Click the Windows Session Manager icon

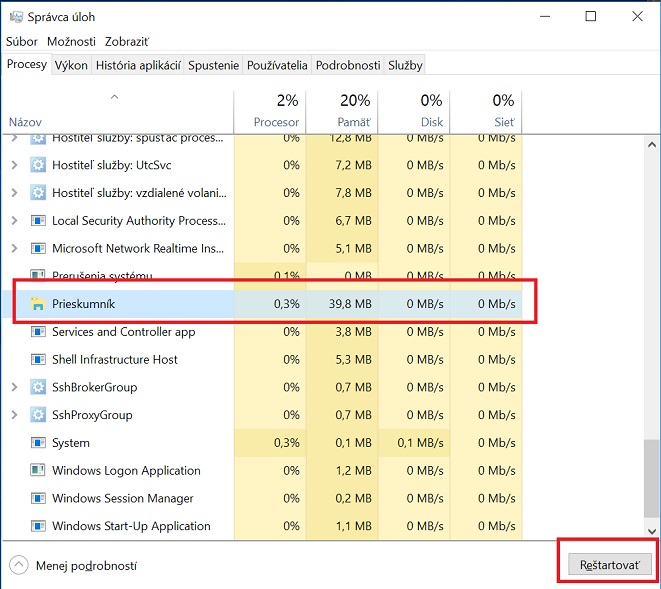pos(38,498)
